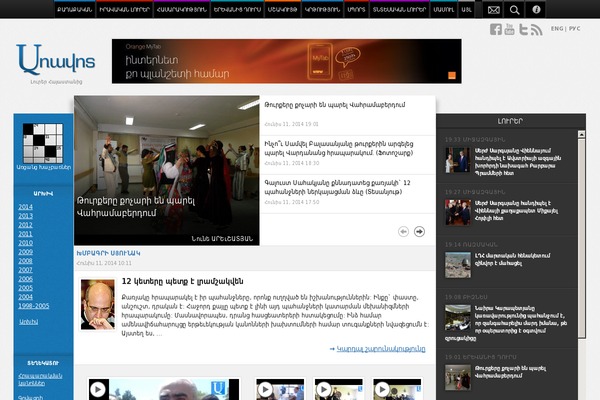Open first slider headline dated 19:01
Viewport: 600px width, 400px height.
tap(335, 105)
